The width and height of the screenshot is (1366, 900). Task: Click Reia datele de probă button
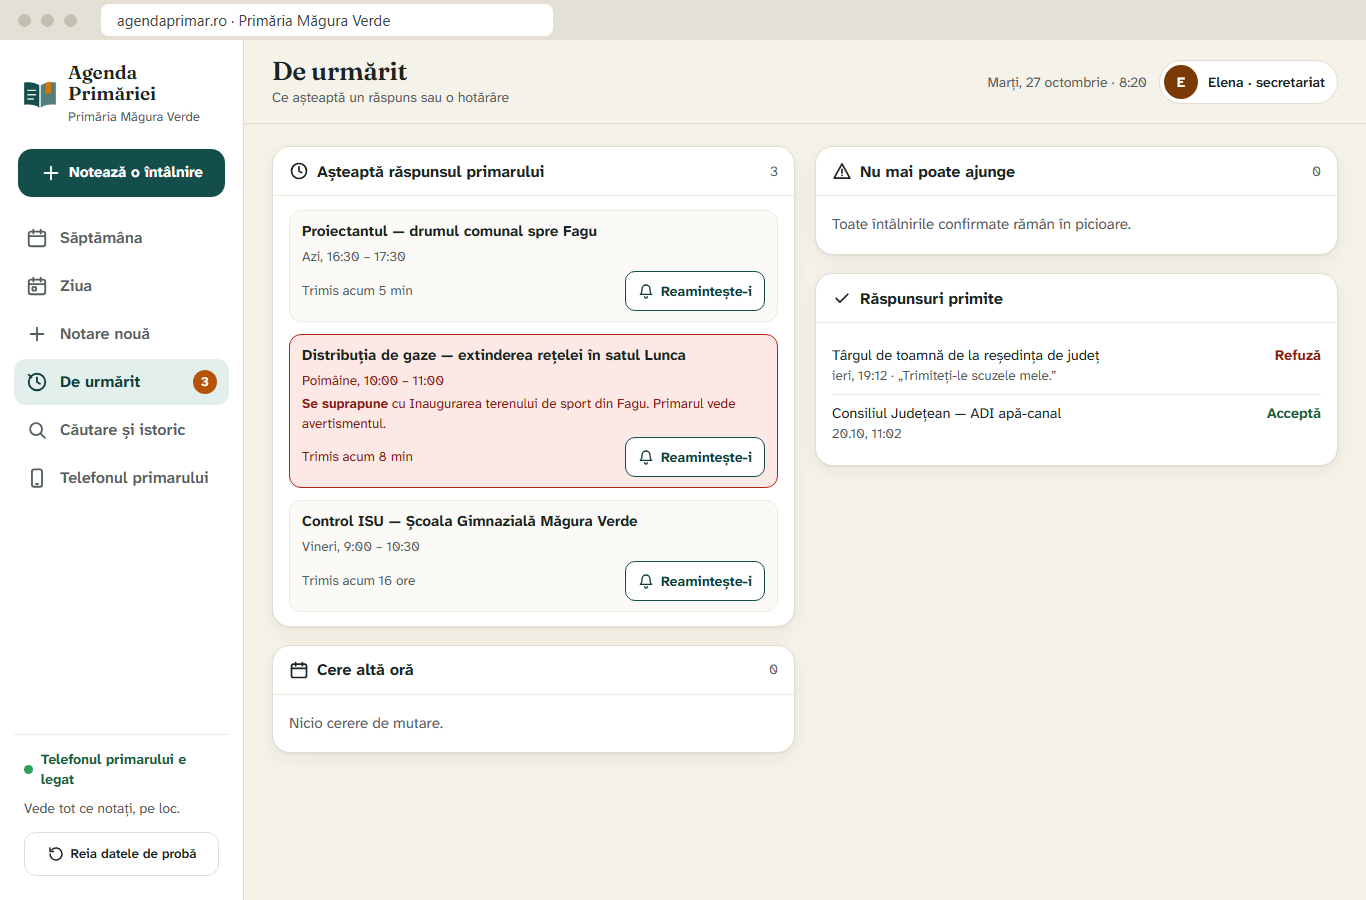[121, 854]
